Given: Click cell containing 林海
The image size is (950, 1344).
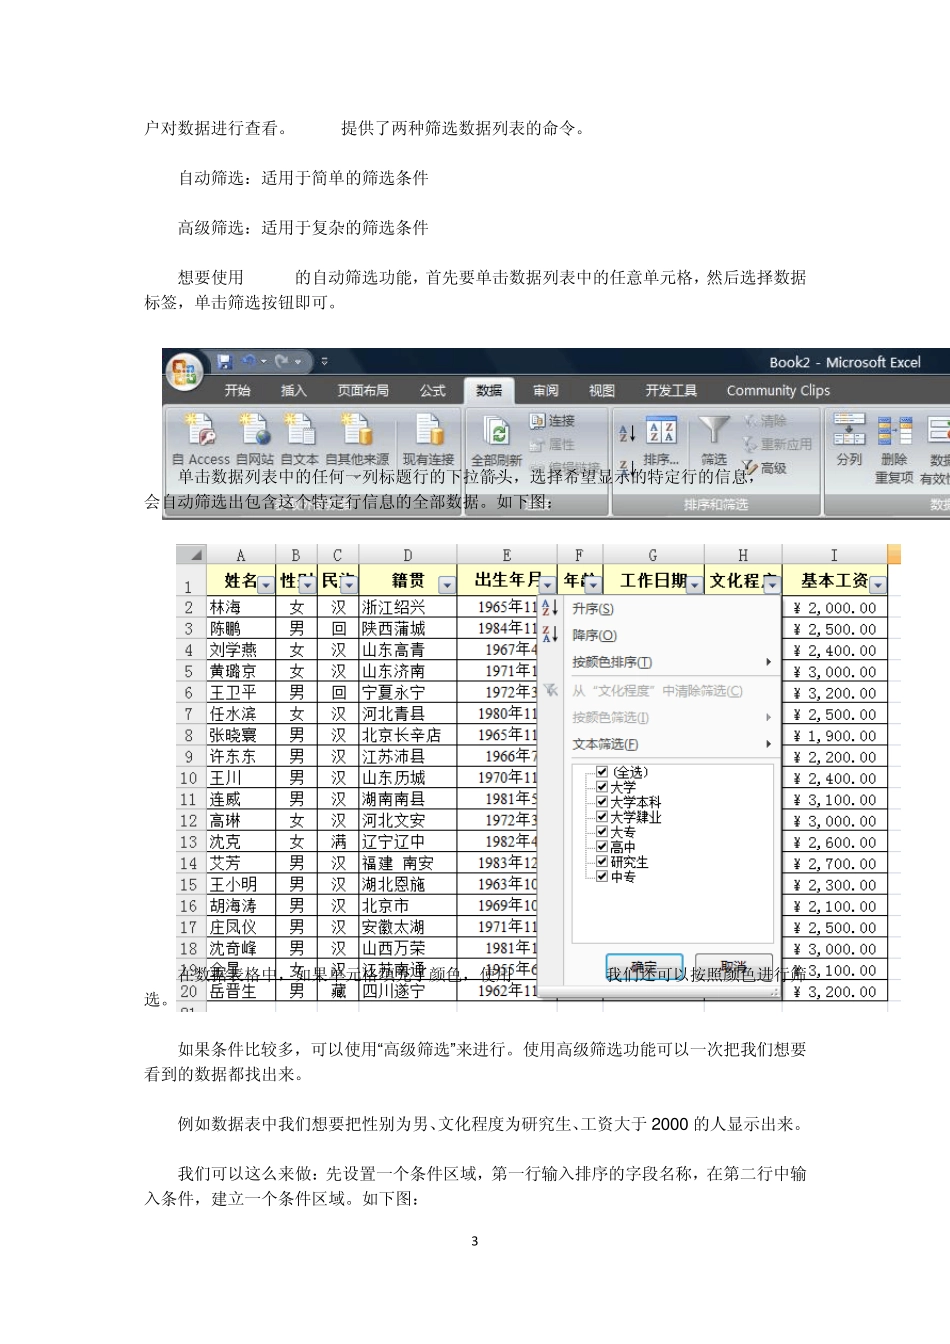Looking at the screenshot, I should point(242,607).
